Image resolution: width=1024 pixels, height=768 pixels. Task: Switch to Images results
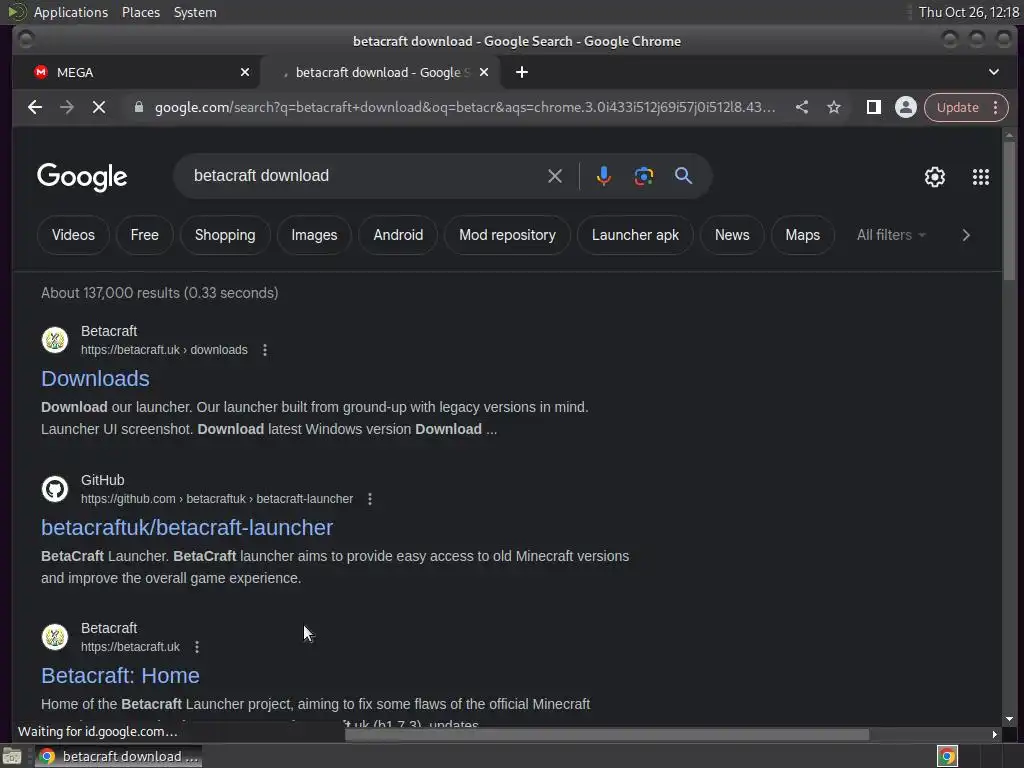click(314, 235)
